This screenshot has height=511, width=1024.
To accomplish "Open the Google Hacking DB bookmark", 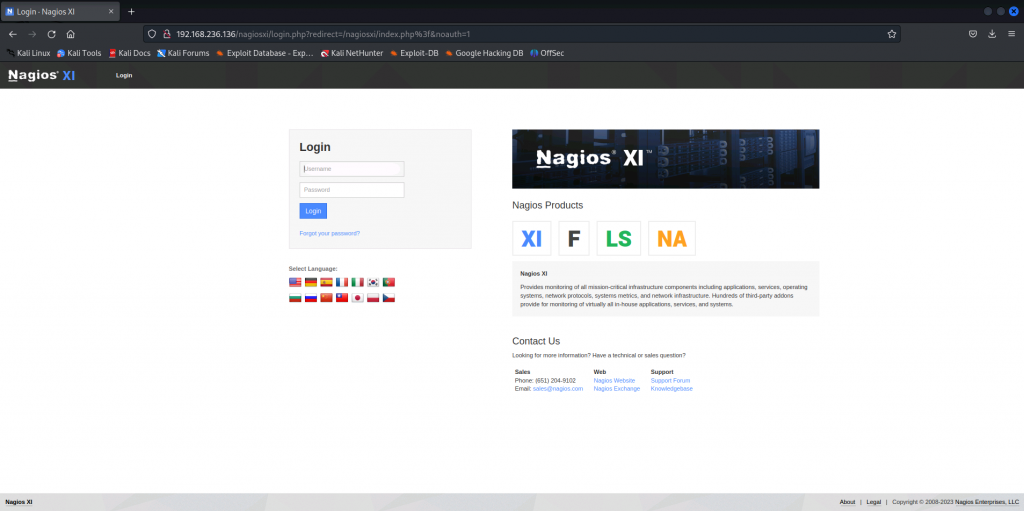I will [x=484, y=53].
